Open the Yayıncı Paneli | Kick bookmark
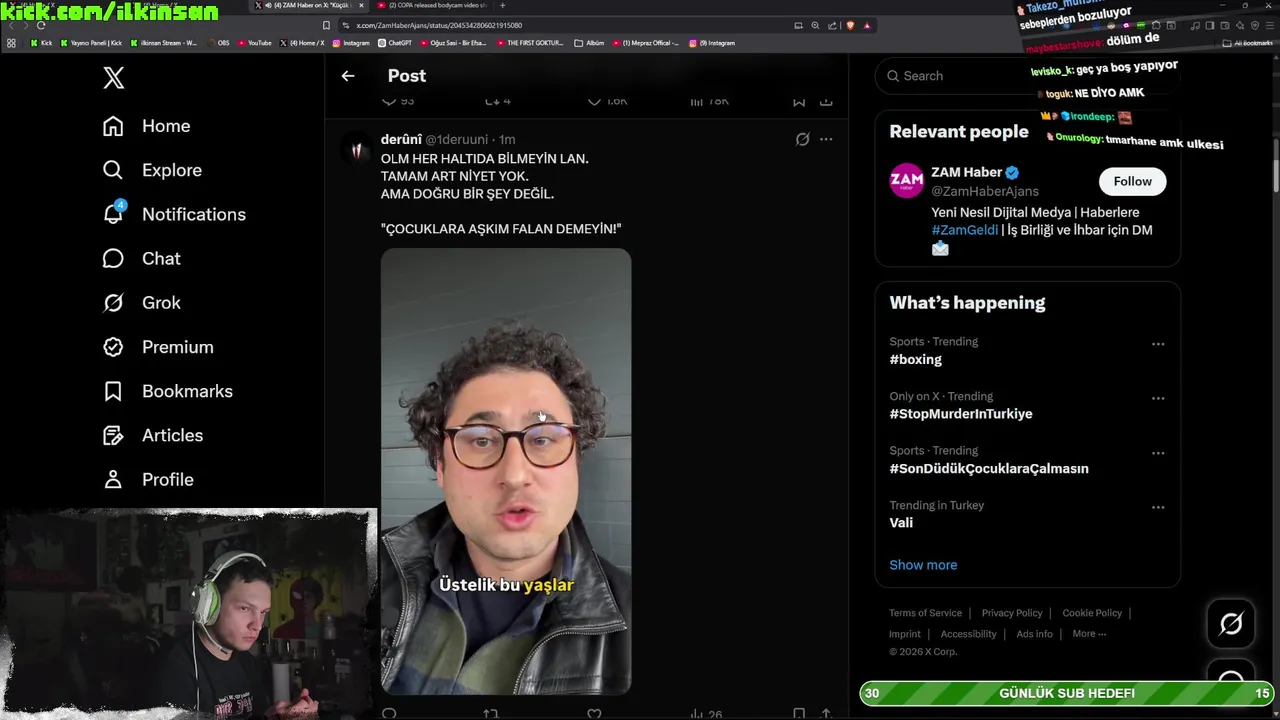The width and height of the screenshot is (1280, 720). [x=92, y=43]
